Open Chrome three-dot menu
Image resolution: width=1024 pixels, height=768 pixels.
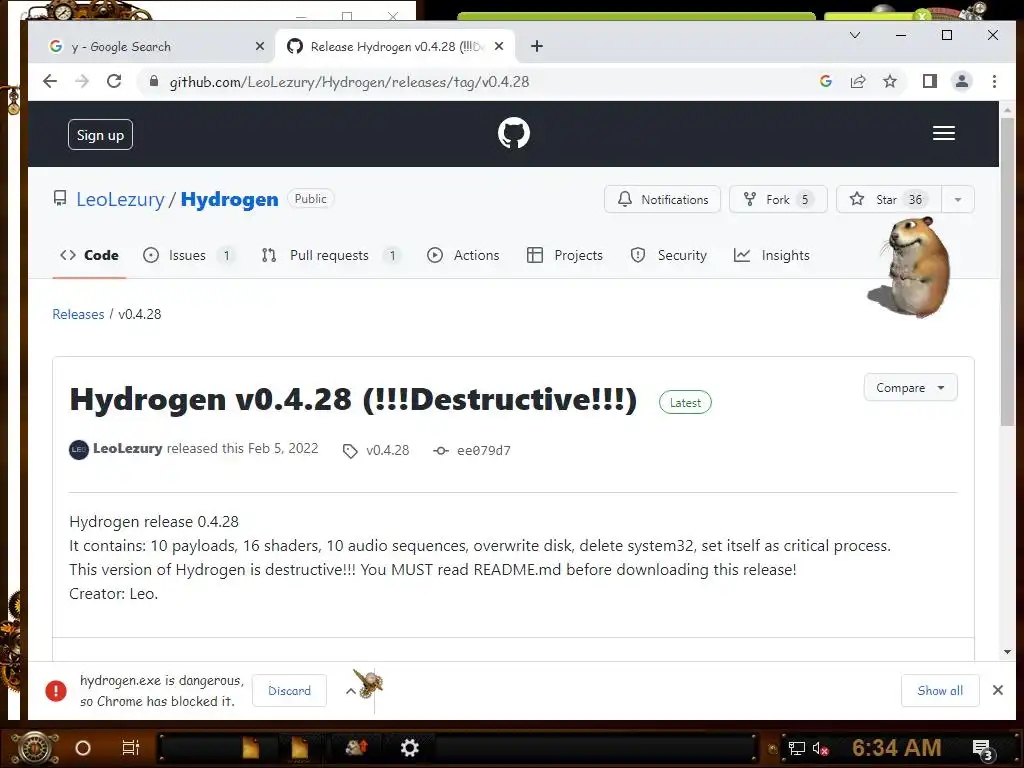[x=994, y=82]
